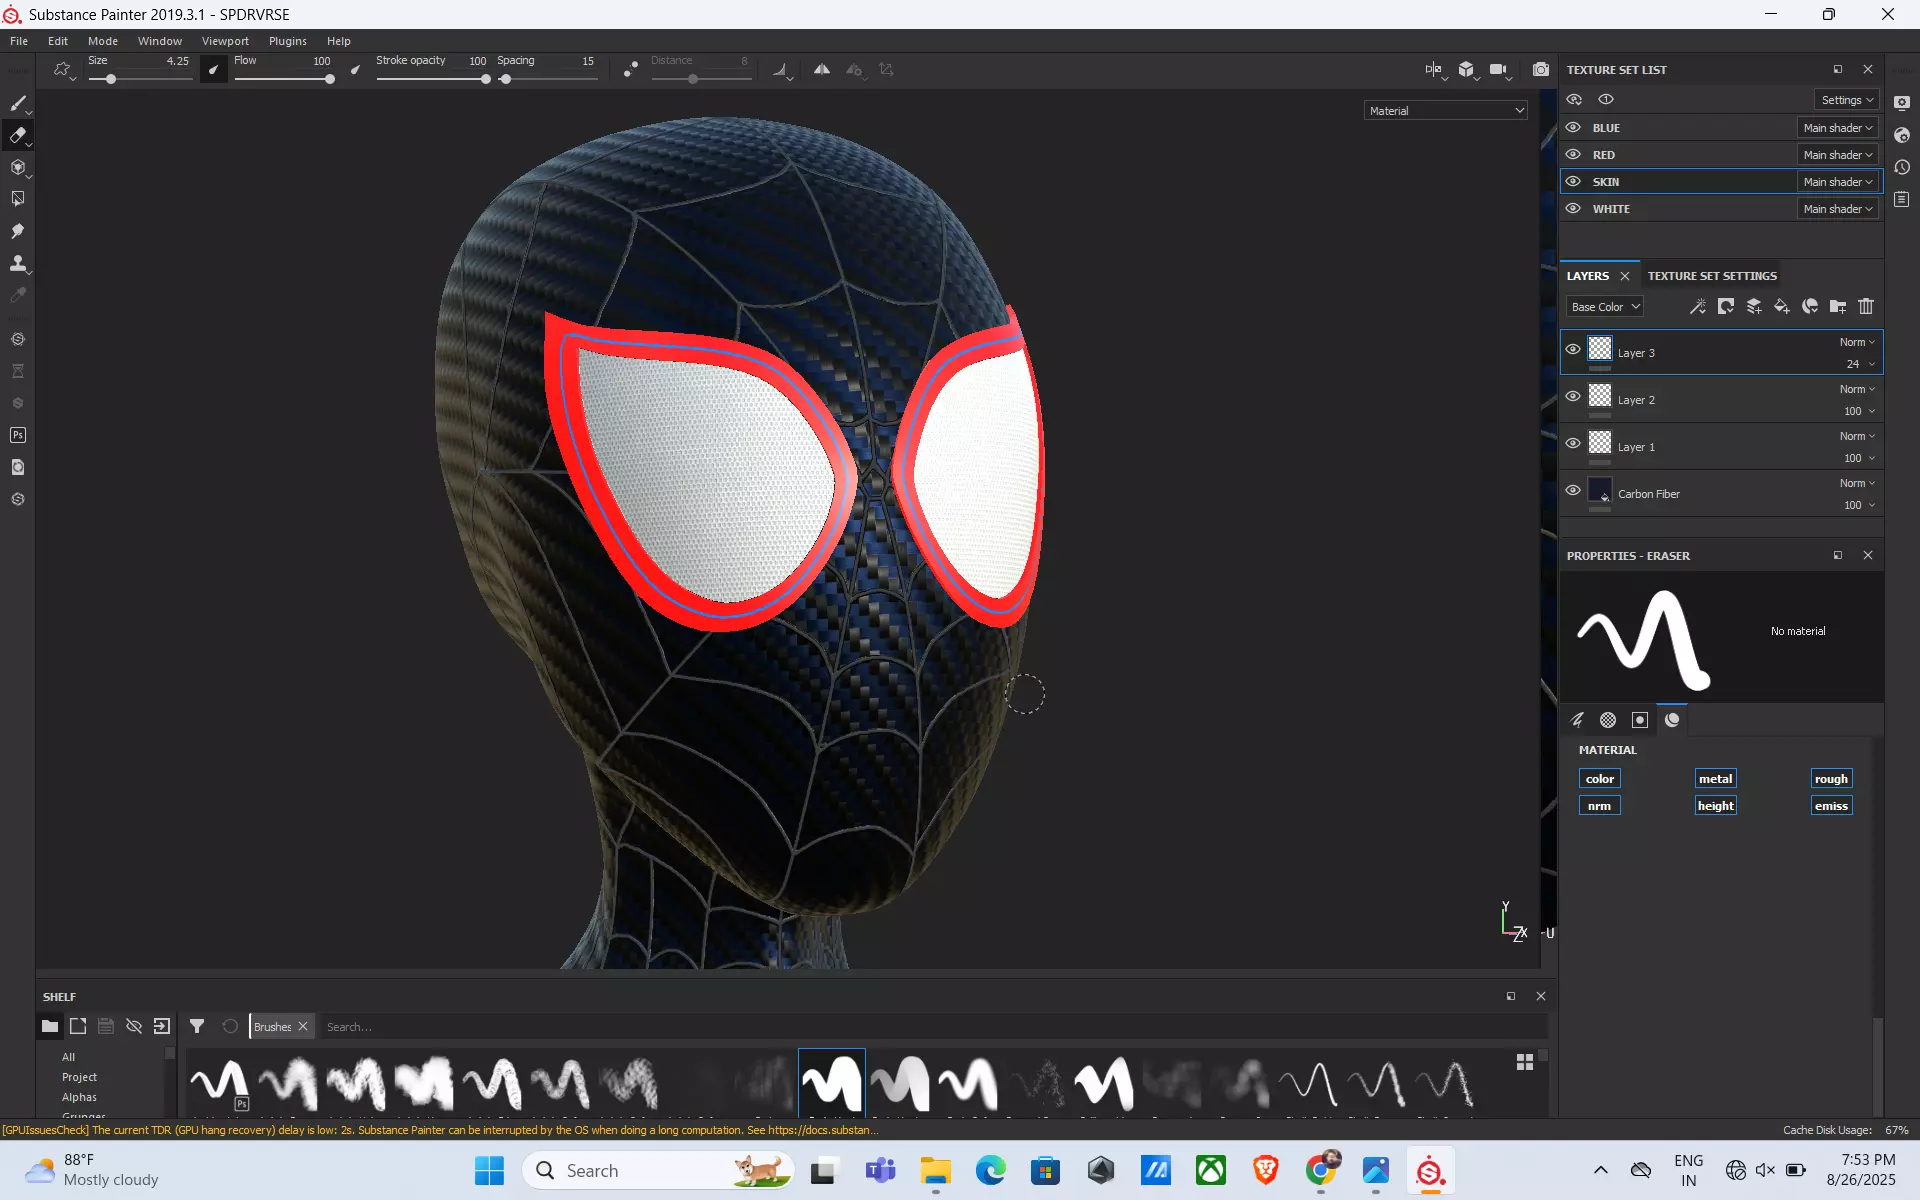Viewport: 1920px width, 1200px height.
Task: Open the Material viewport mode dropdown
Action: click(x=1445, y=111)
